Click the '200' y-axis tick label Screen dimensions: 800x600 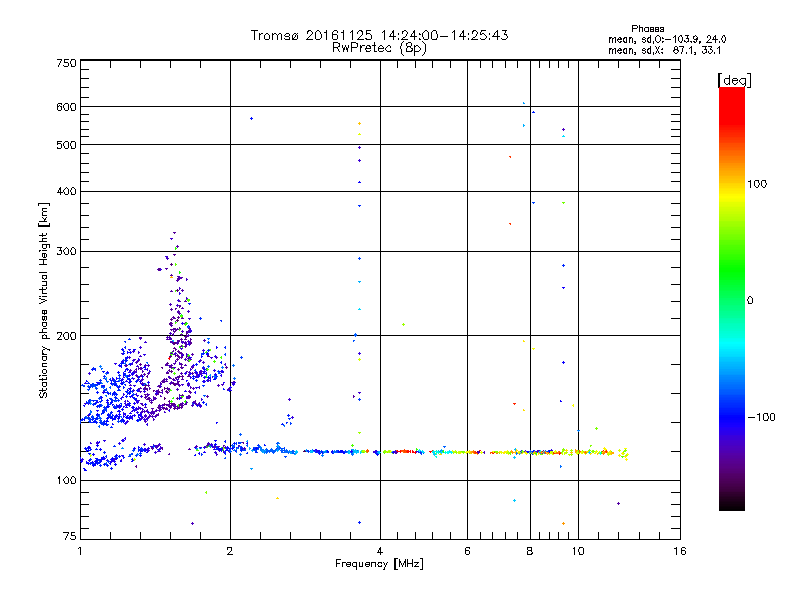click(66, 336)
